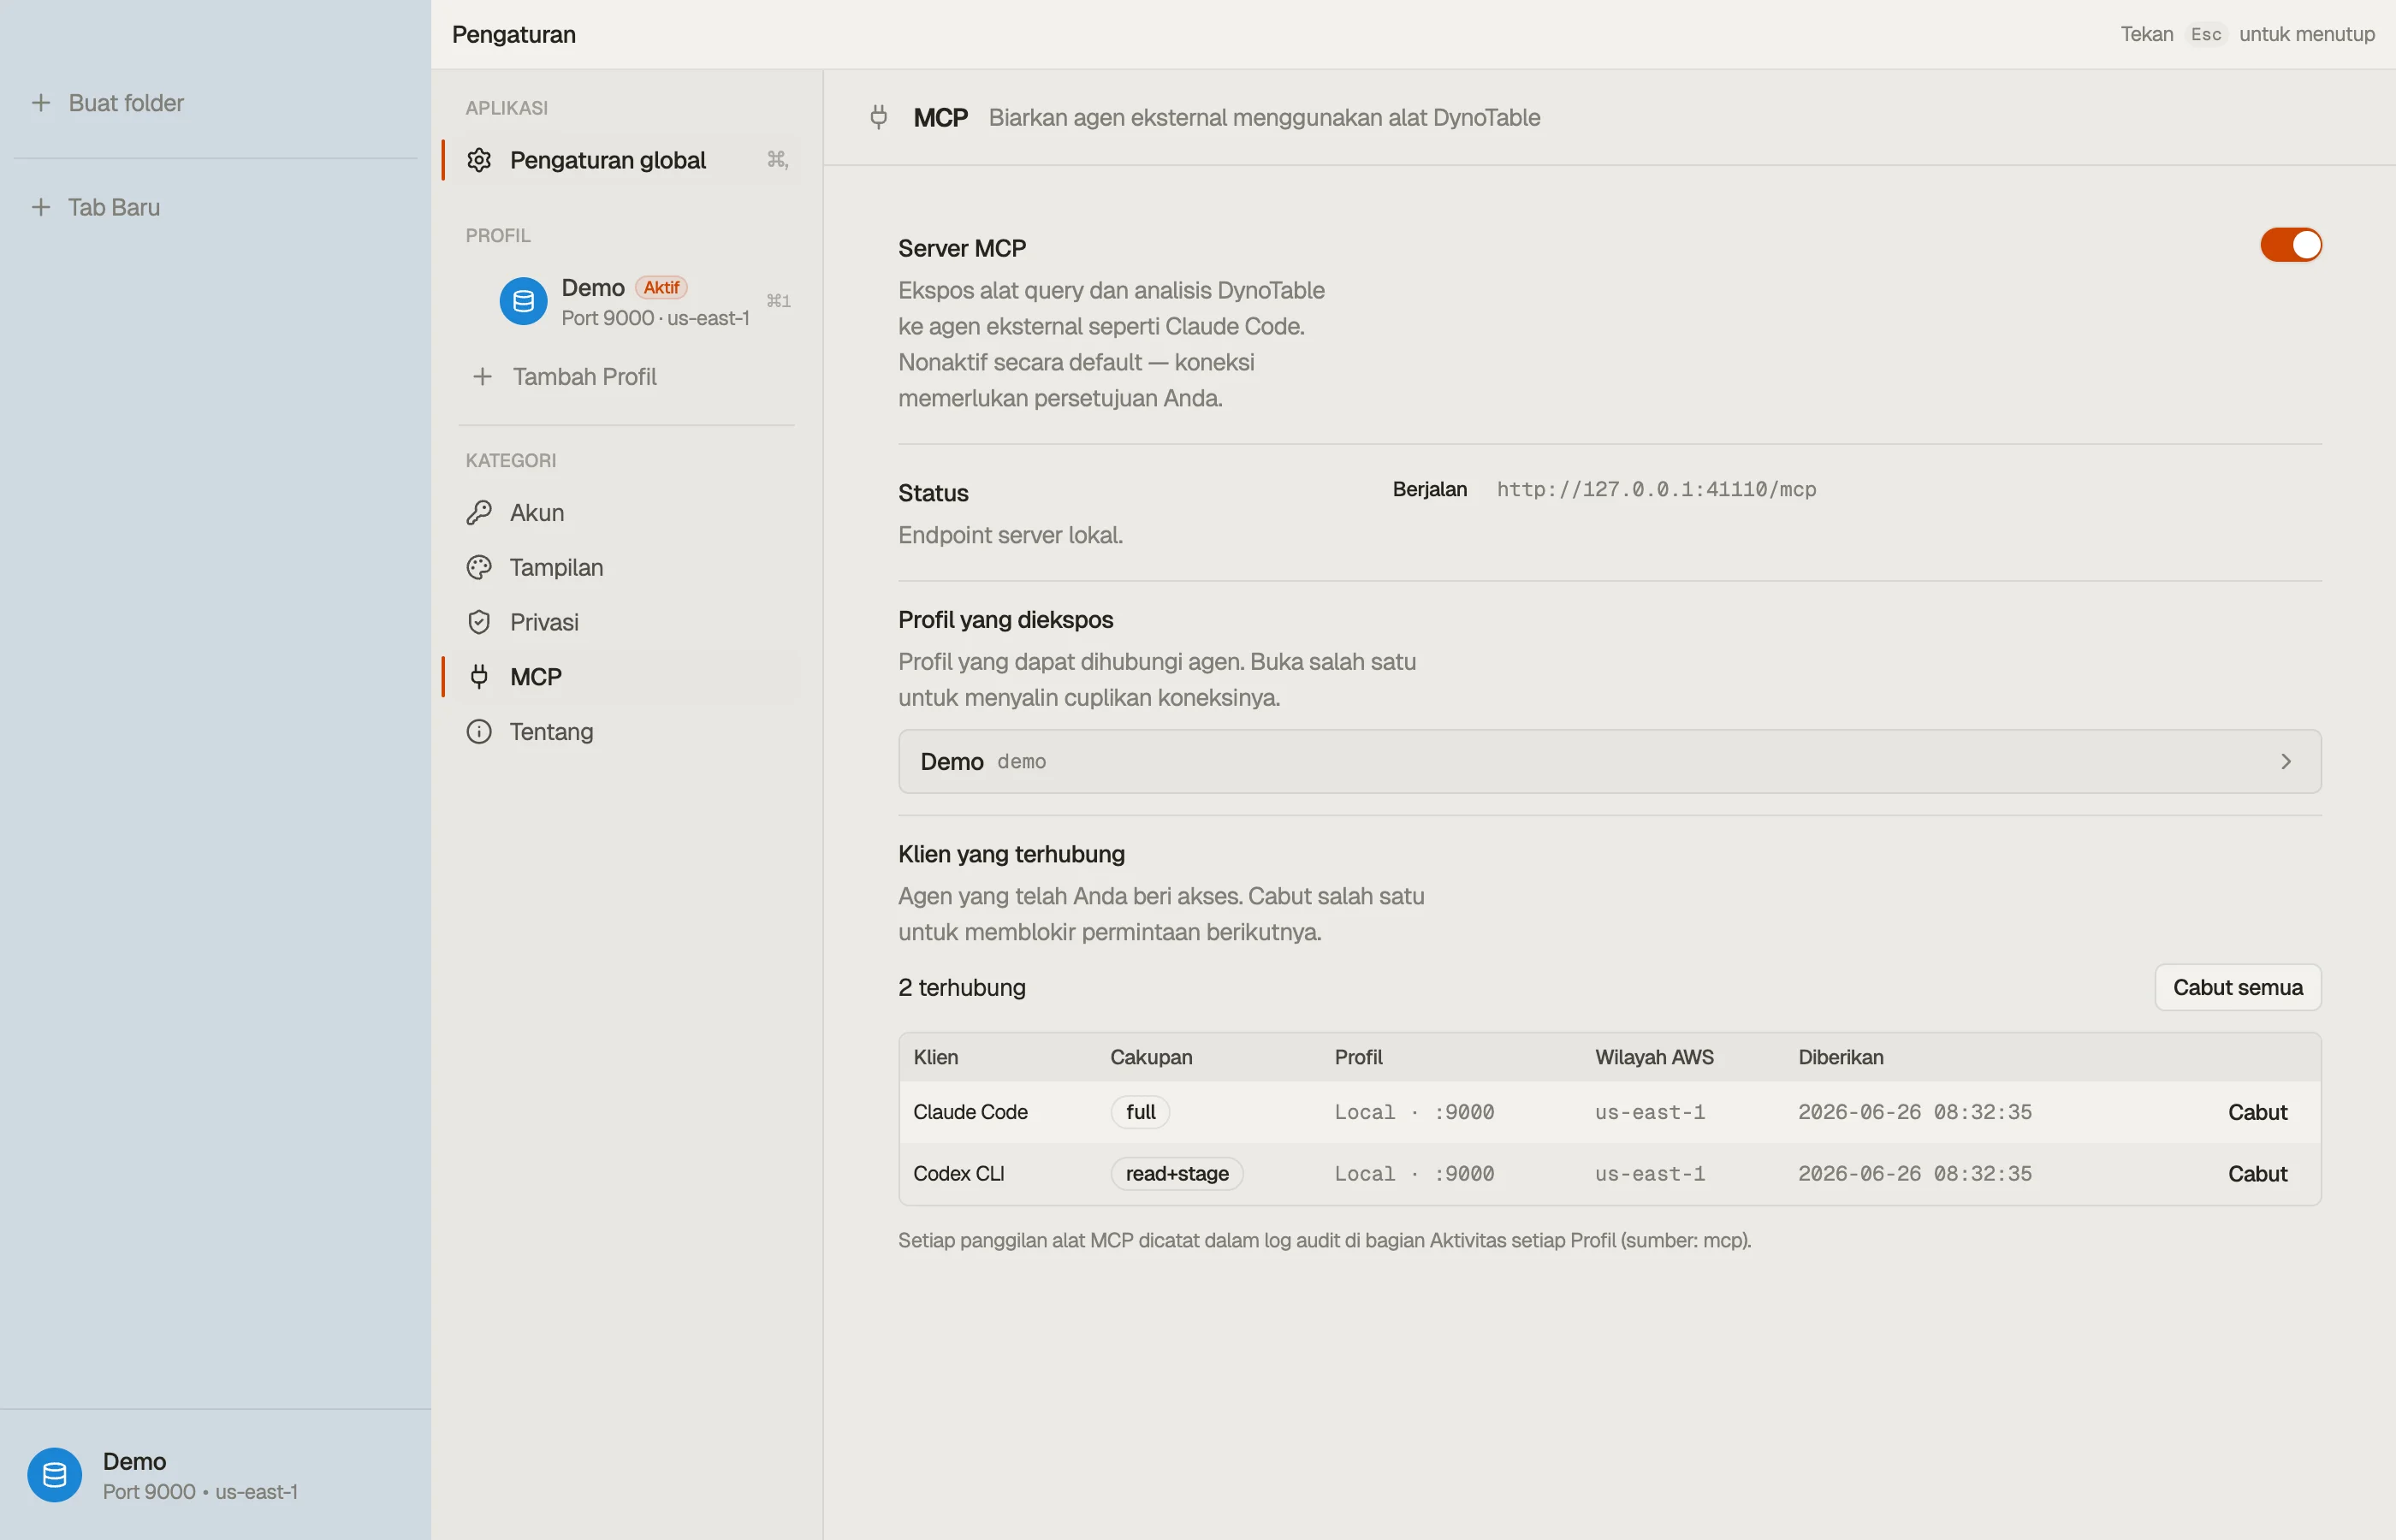
Task: Click the palette icon for Tampilan
Action: point(479,568)
